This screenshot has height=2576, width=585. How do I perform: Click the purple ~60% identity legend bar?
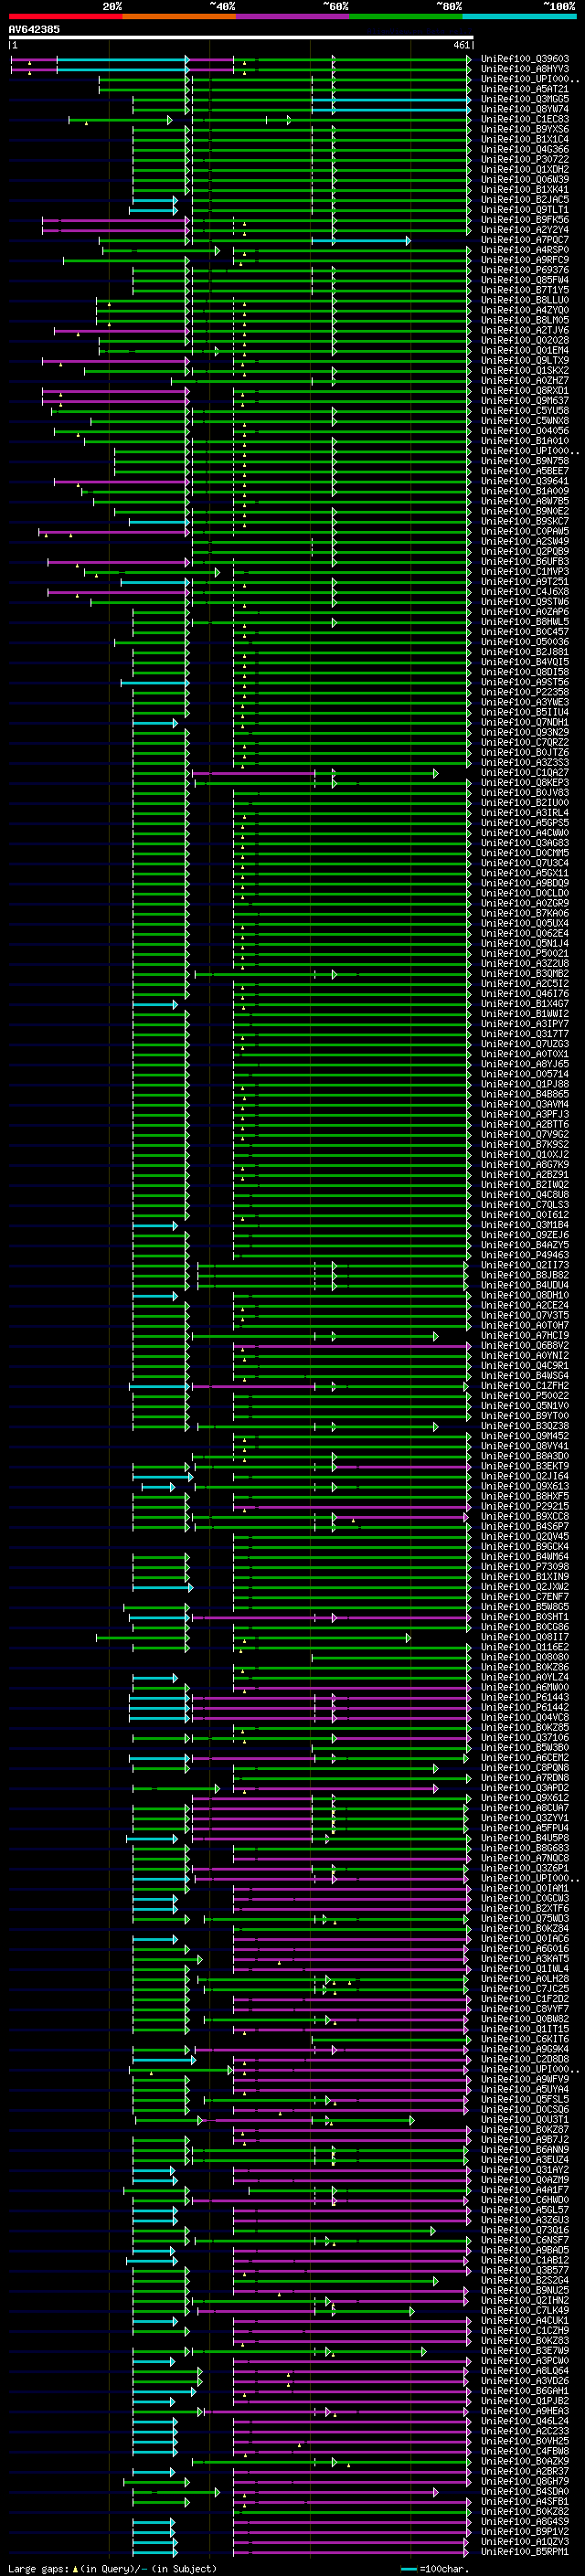[292, 16]
